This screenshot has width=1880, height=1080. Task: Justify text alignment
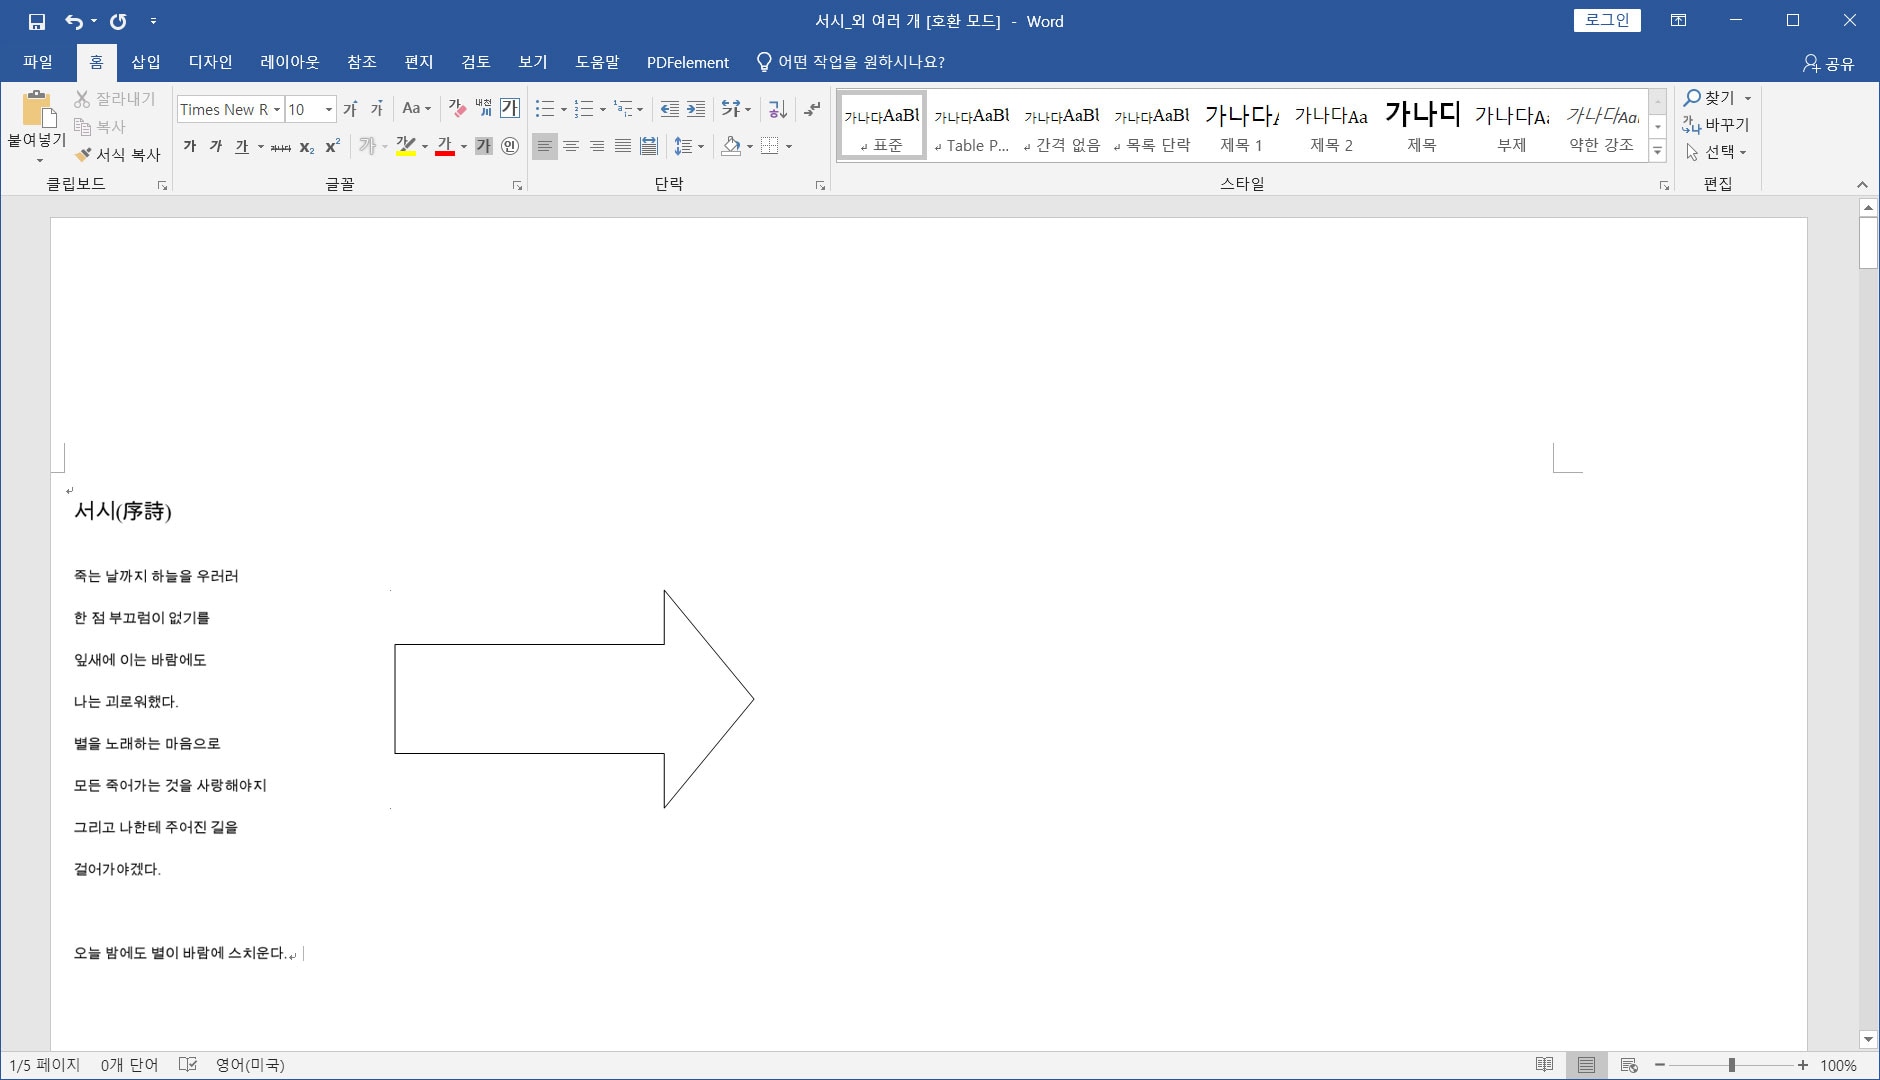pos(622,146)
